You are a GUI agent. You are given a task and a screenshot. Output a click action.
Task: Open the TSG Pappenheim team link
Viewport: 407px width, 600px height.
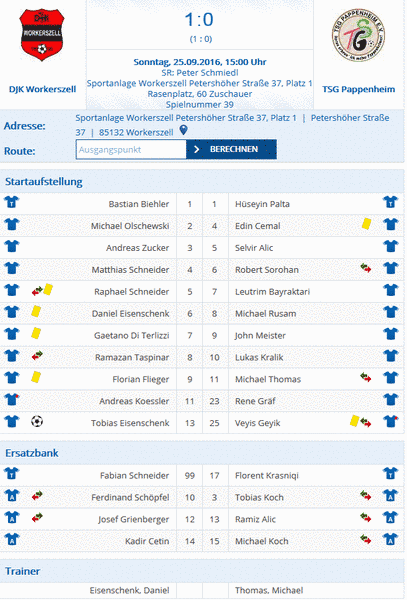pyautogui.click(x=358, y=89)
